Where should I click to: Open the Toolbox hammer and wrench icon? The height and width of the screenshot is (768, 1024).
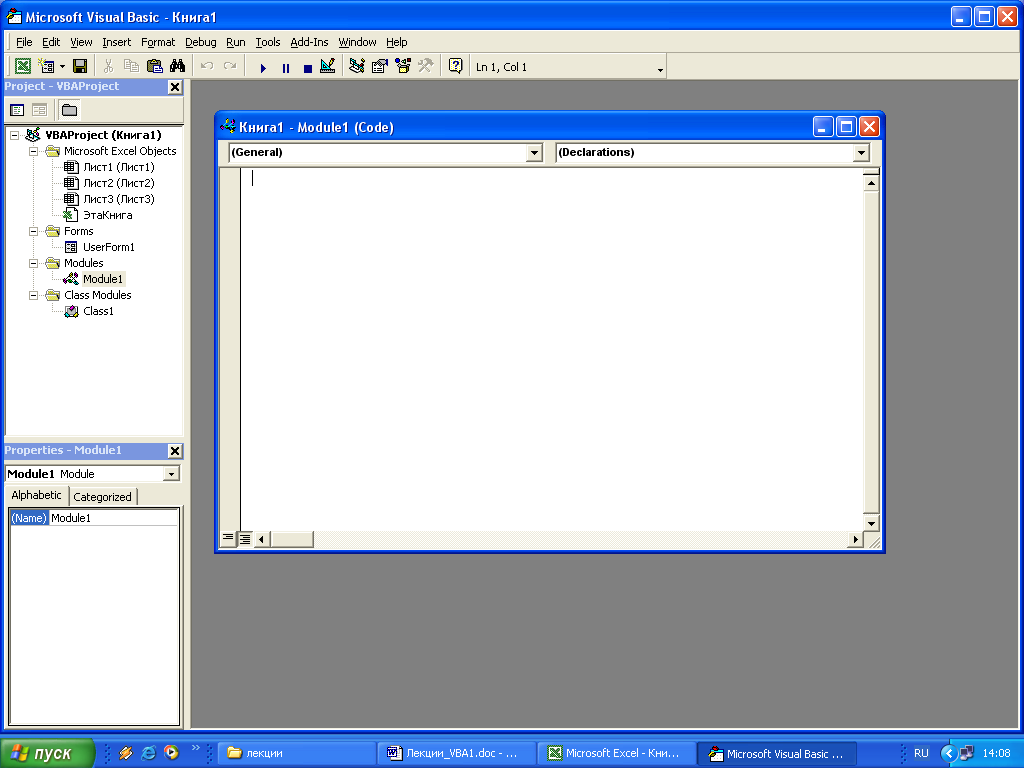pyautogui.click(x=426, y=66)
